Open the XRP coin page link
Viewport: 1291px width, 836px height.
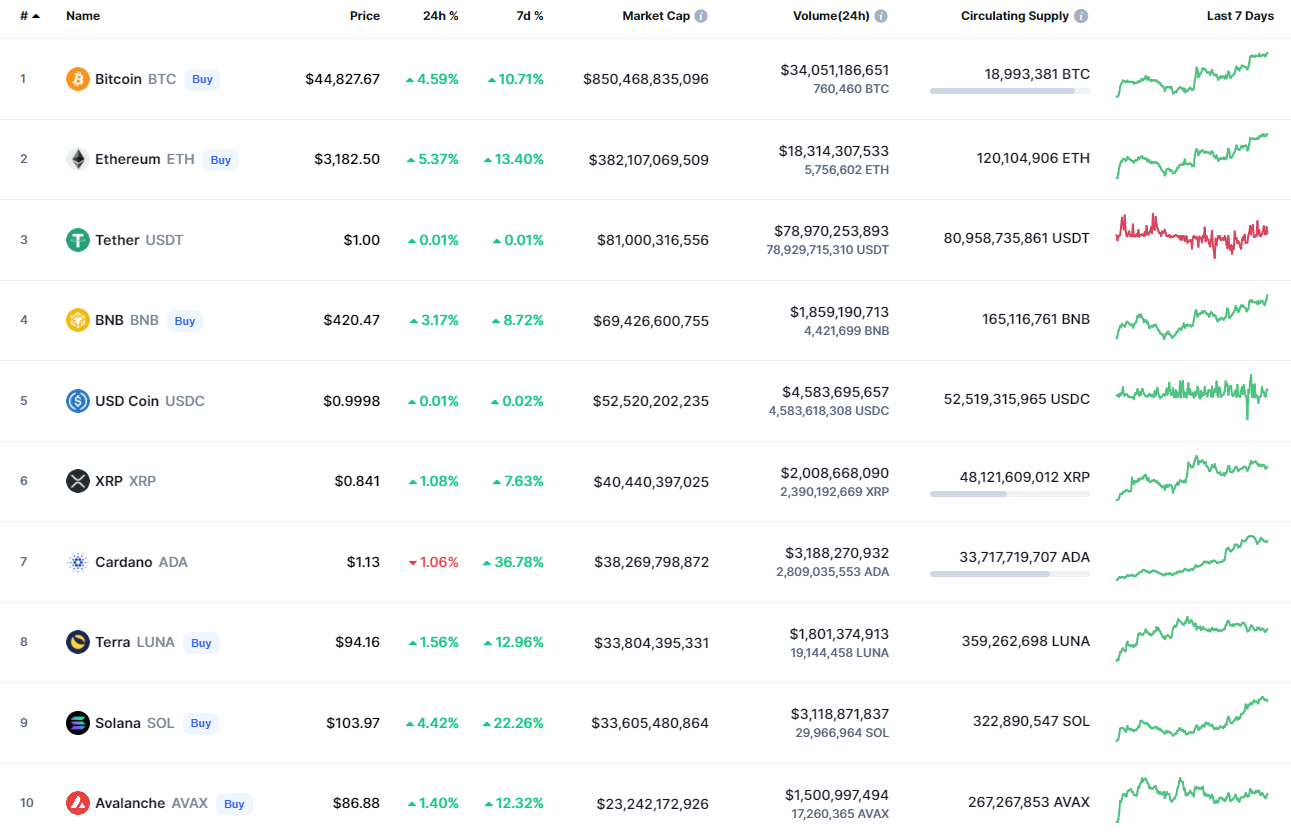109,481
